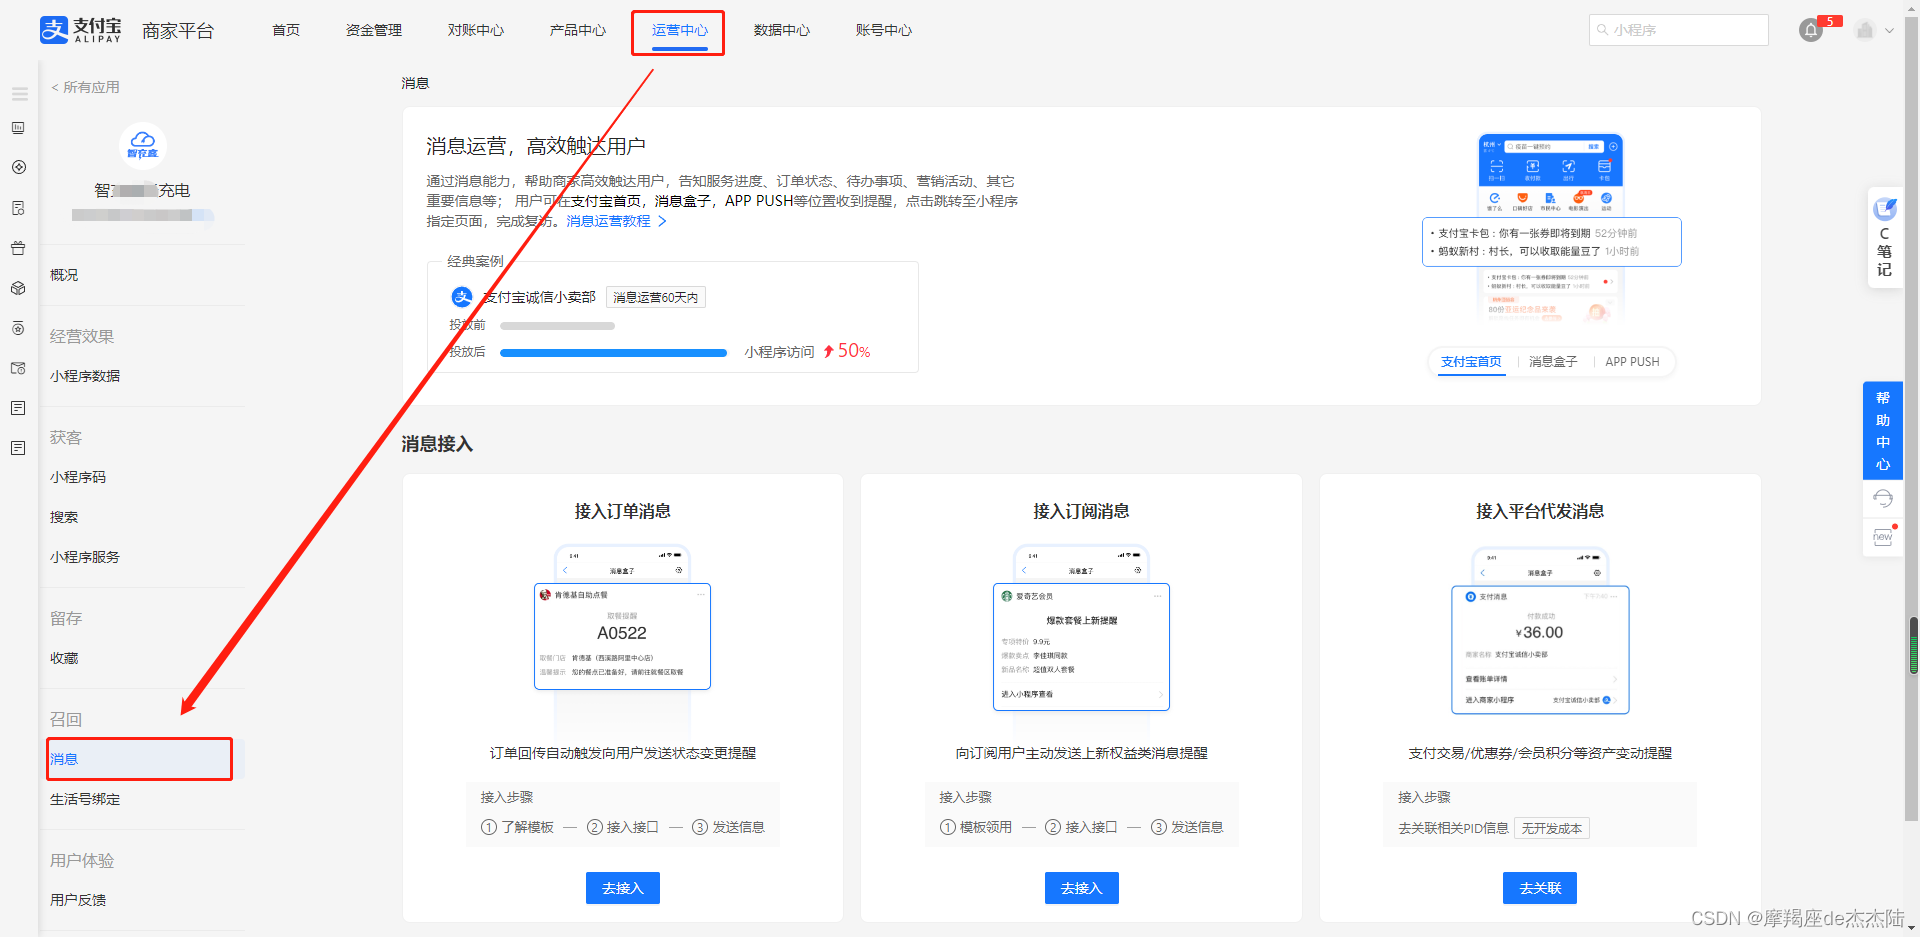1920x937 pixels.
Task: Click the Alipay icon beside 支付宝诚信小卖部
Action: [462, 297]
